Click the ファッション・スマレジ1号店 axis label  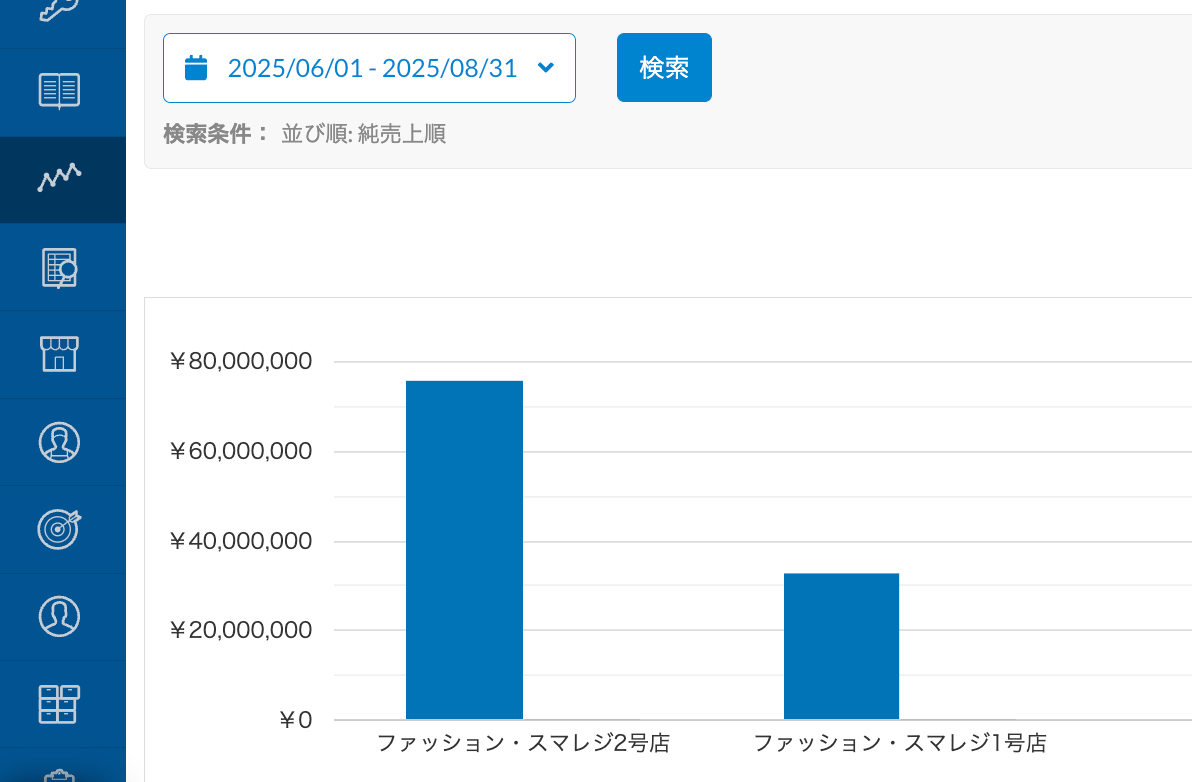899,743
